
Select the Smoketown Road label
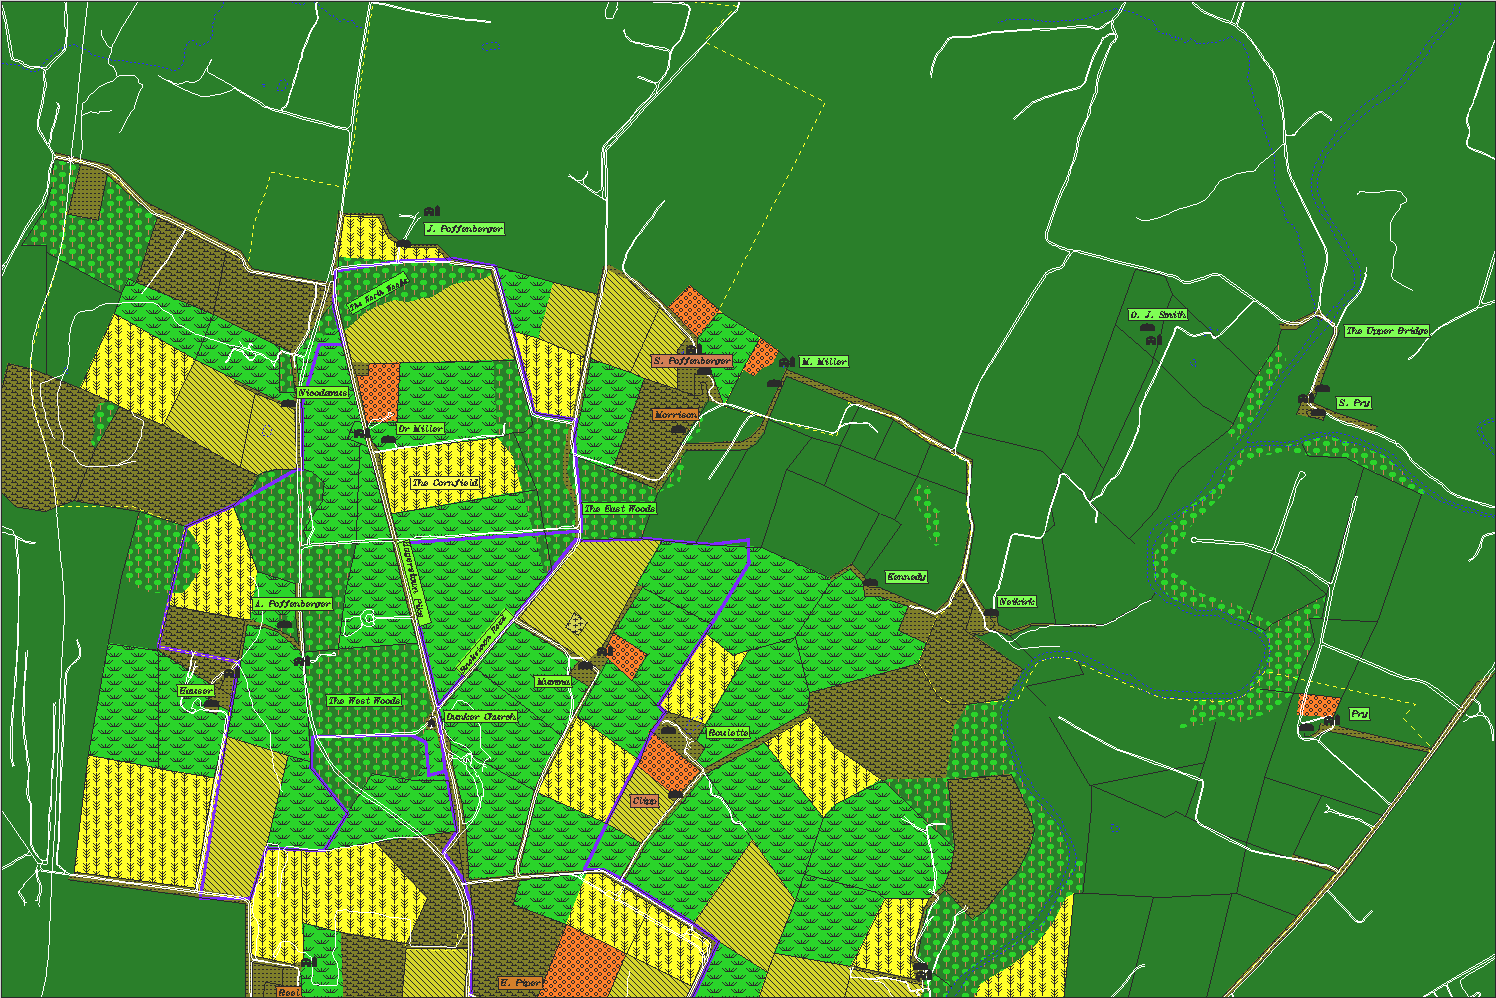click(x=485, y=640)
